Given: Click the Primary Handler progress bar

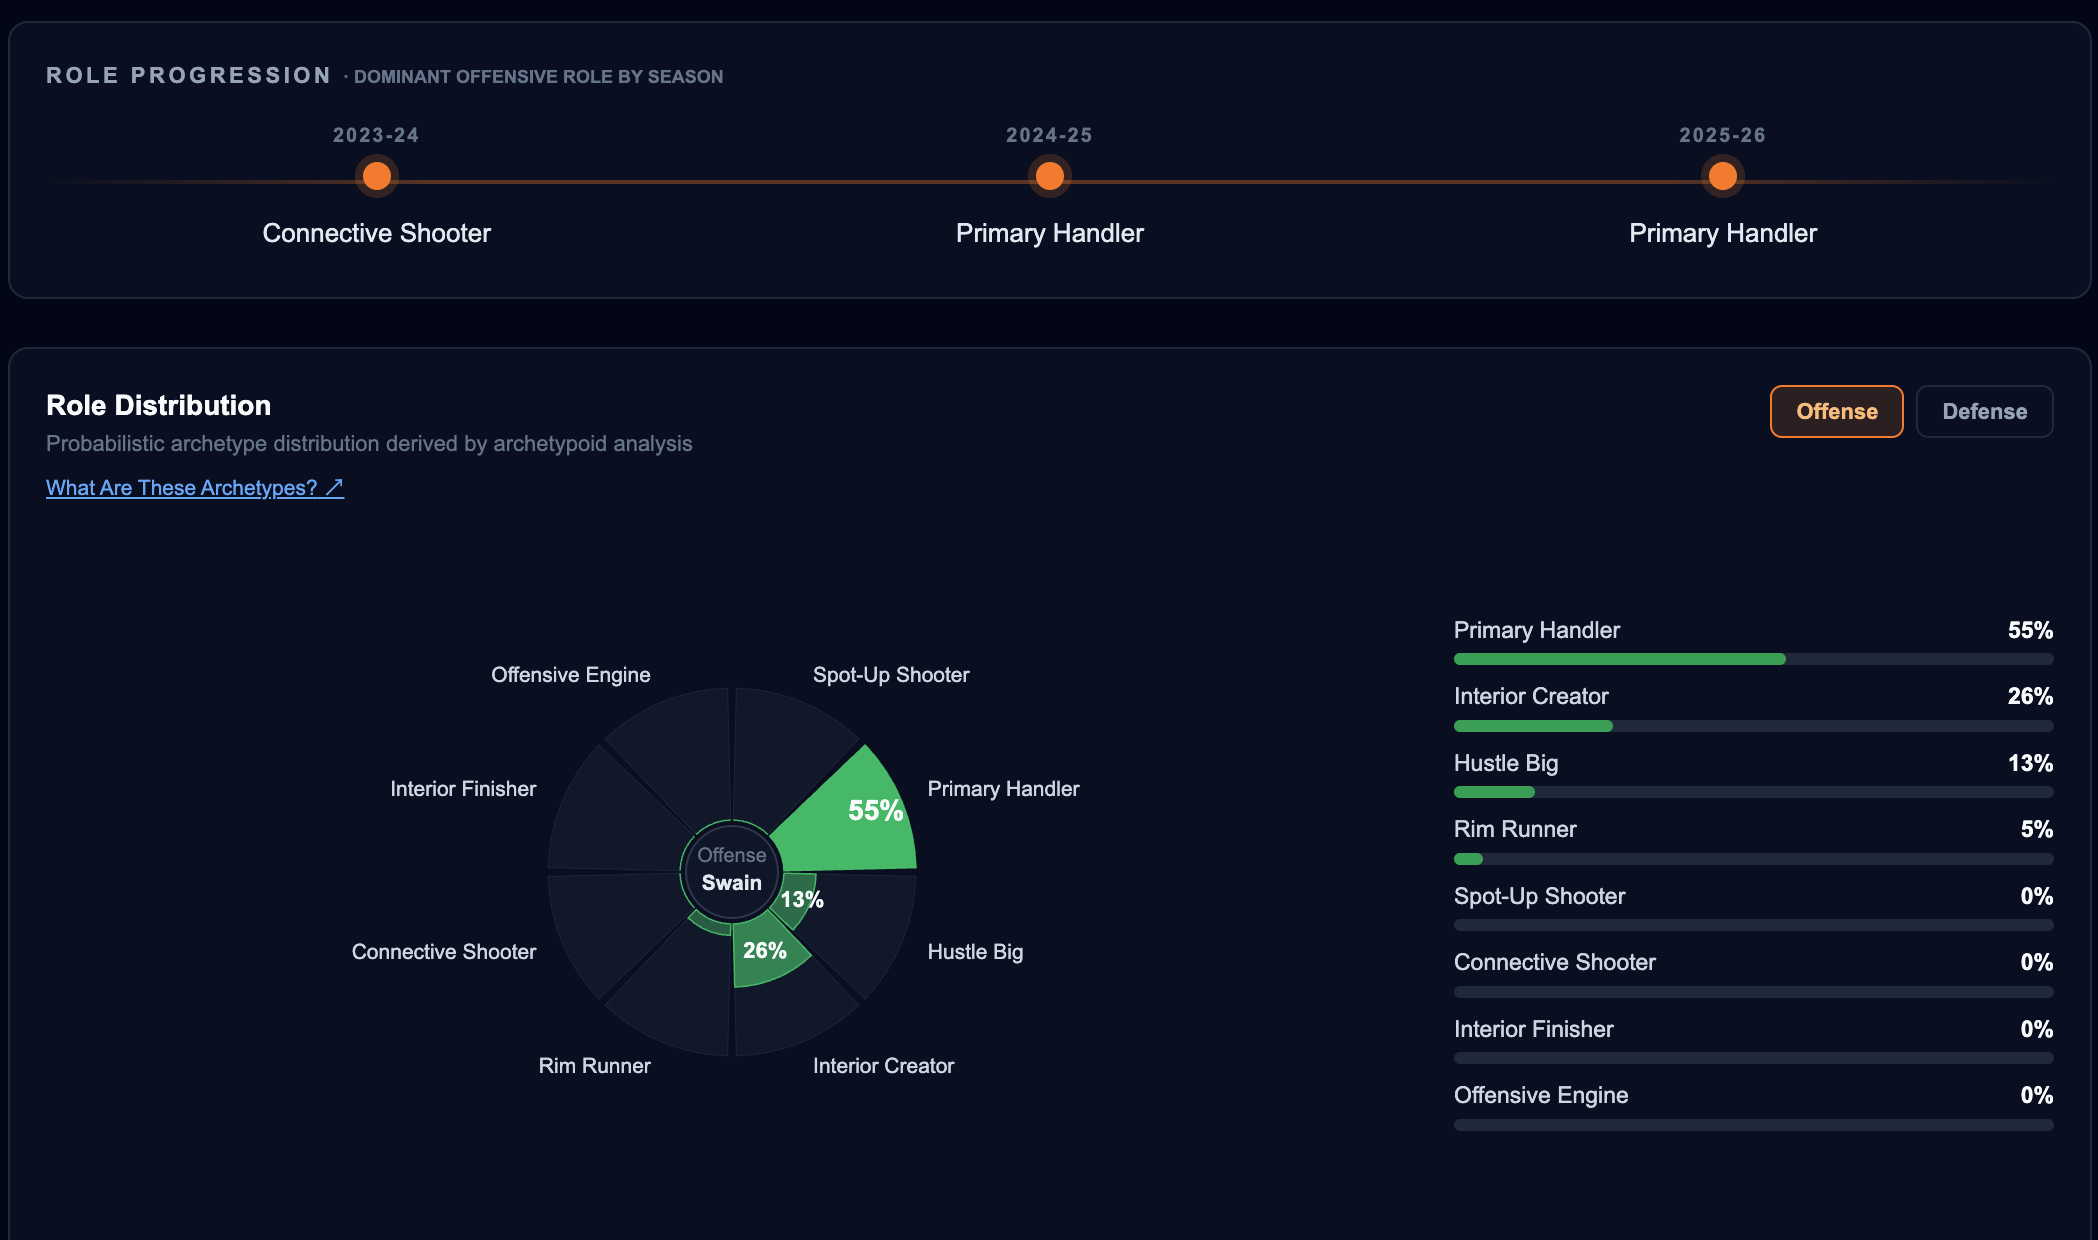Looking at the screenshot, I should click(1753, 659).
